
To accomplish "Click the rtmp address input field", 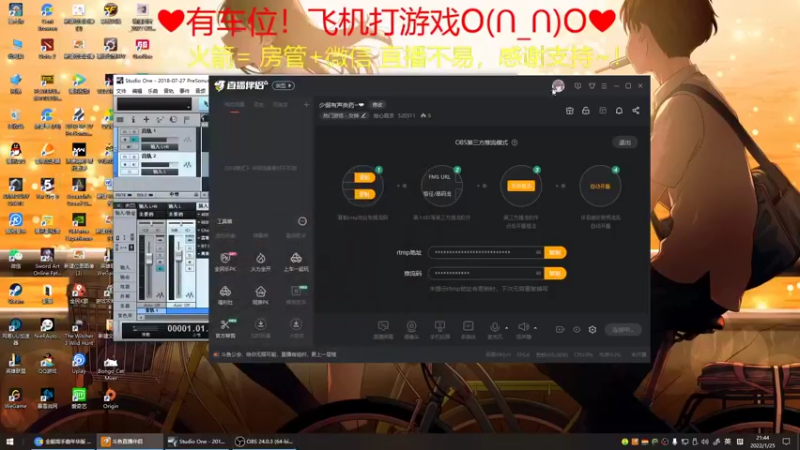I will coord(486,253).
